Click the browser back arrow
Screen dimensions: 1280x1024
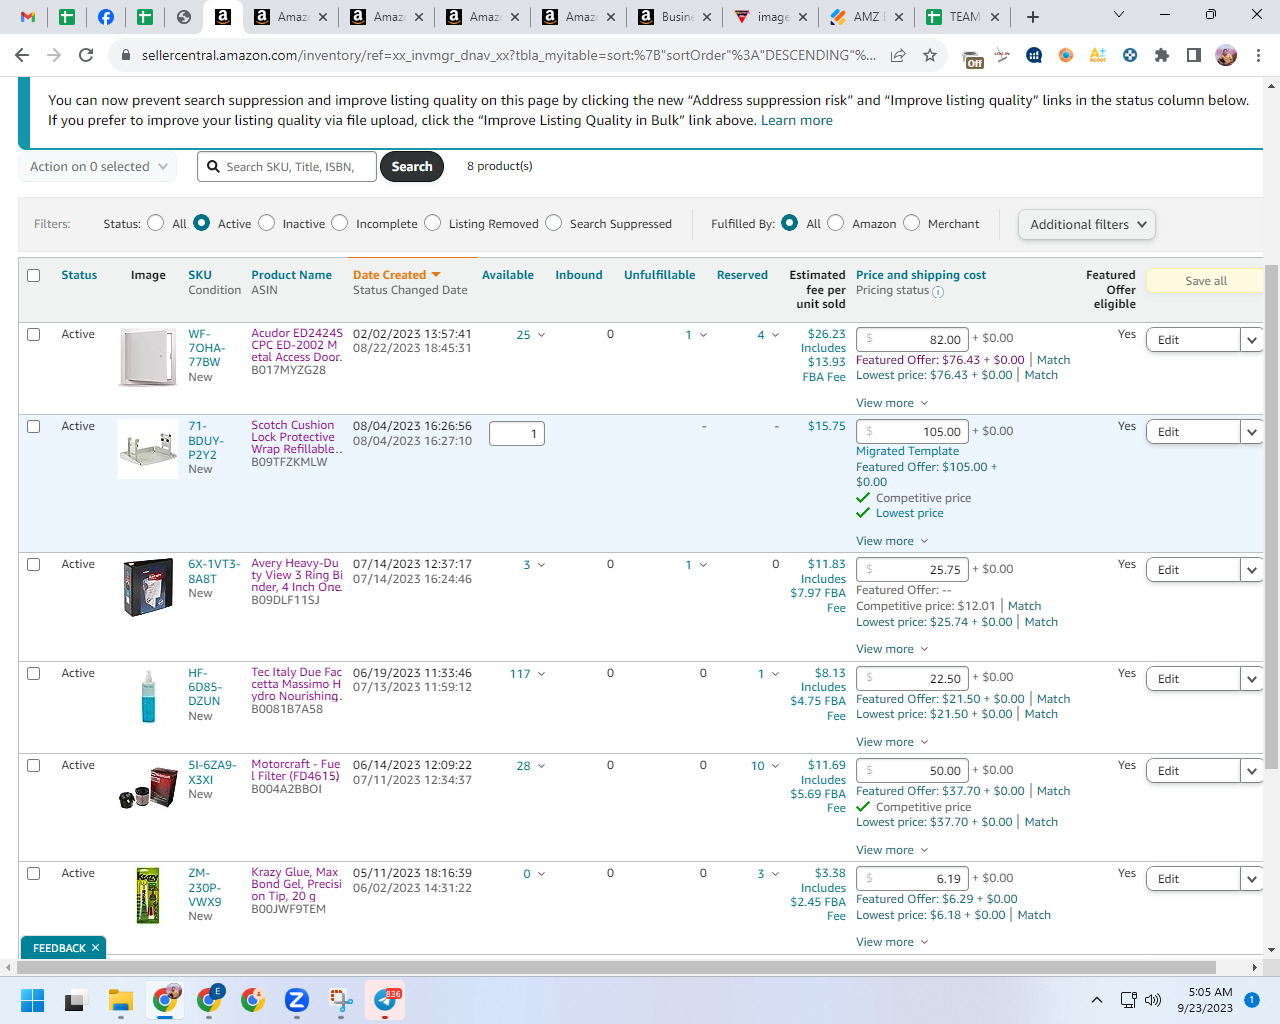[x=22, y=55]
